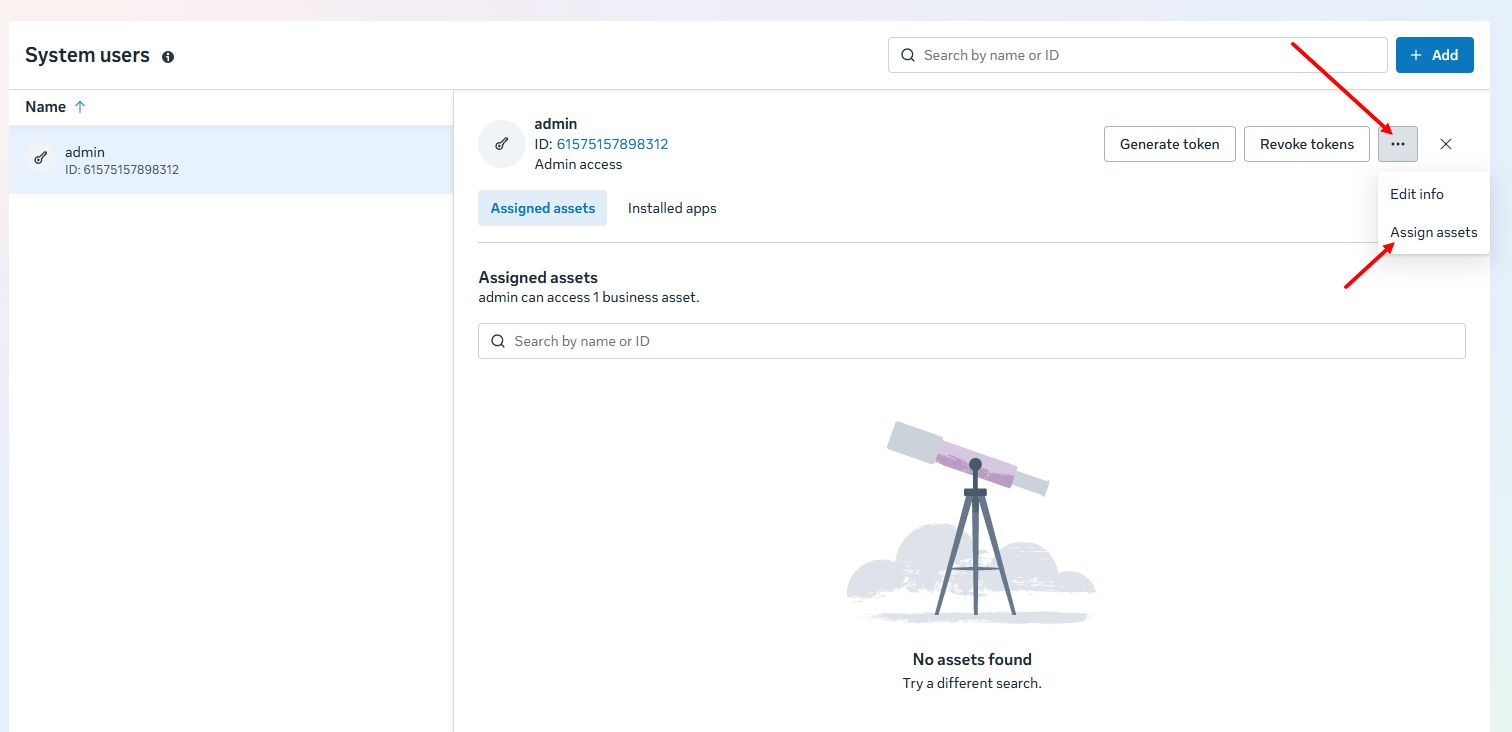This screenshot has height=732, width=1512.
Task: Click the key avatar icon in the admin details header
Action: point(502,144)
